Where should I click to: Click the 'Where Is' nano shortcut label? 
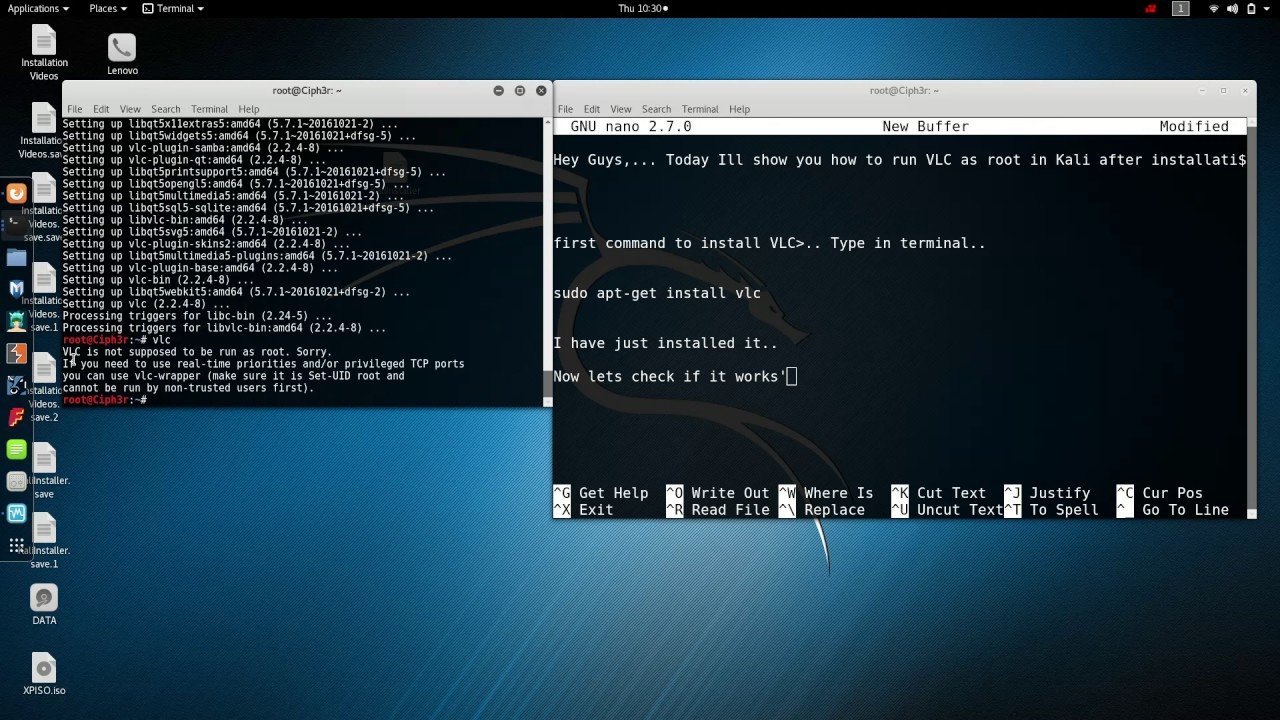pyautogui.click(x=838, y=493)
